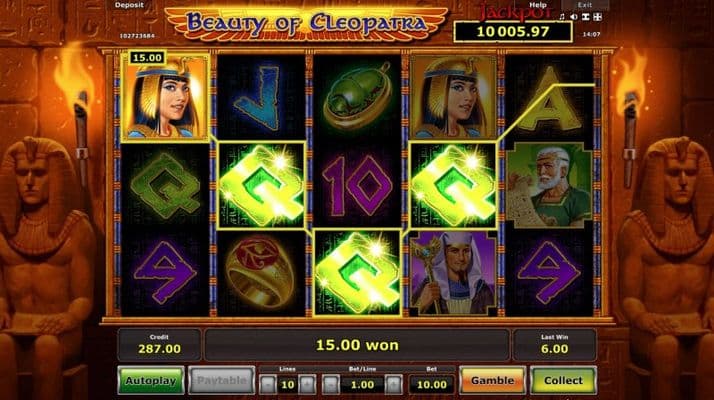Open the Paytable
This screenshot has height=400, width=714.
click(221, 380)
